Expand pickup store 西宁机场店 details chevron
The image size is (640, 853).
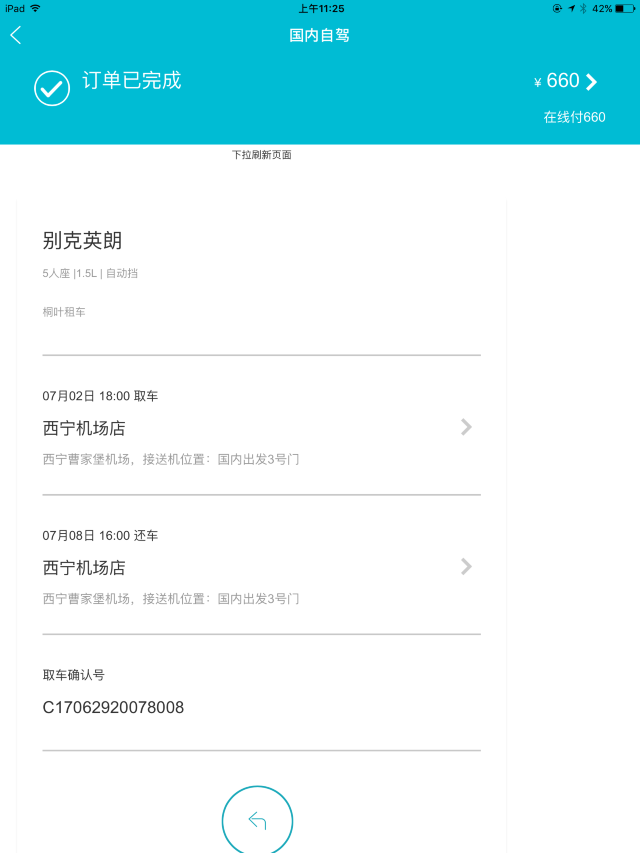[466, 427]
